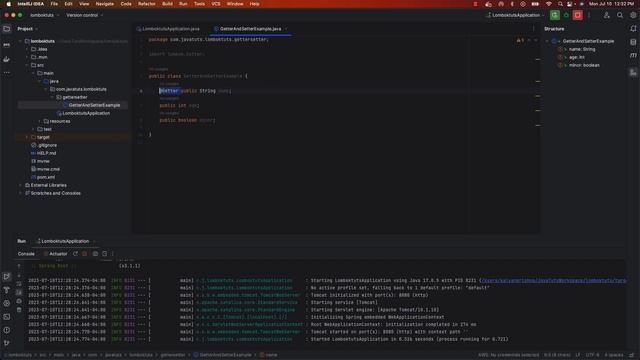Open the LombokTutsApplication run configuration dropdown

[516, 15]
